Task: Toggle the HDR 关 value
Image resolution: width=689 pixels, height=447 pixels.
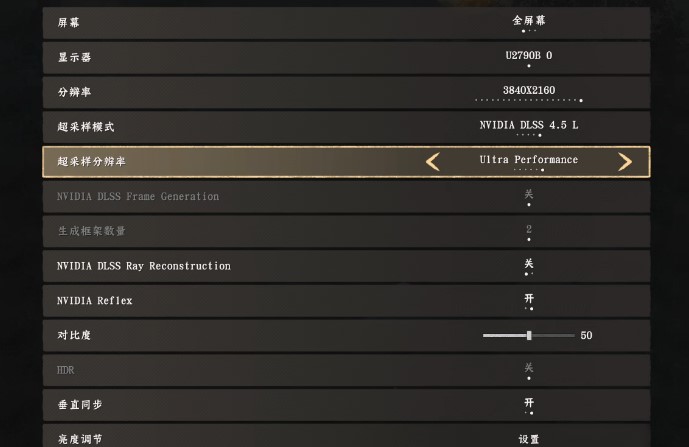Action: [x=529, y=369]
